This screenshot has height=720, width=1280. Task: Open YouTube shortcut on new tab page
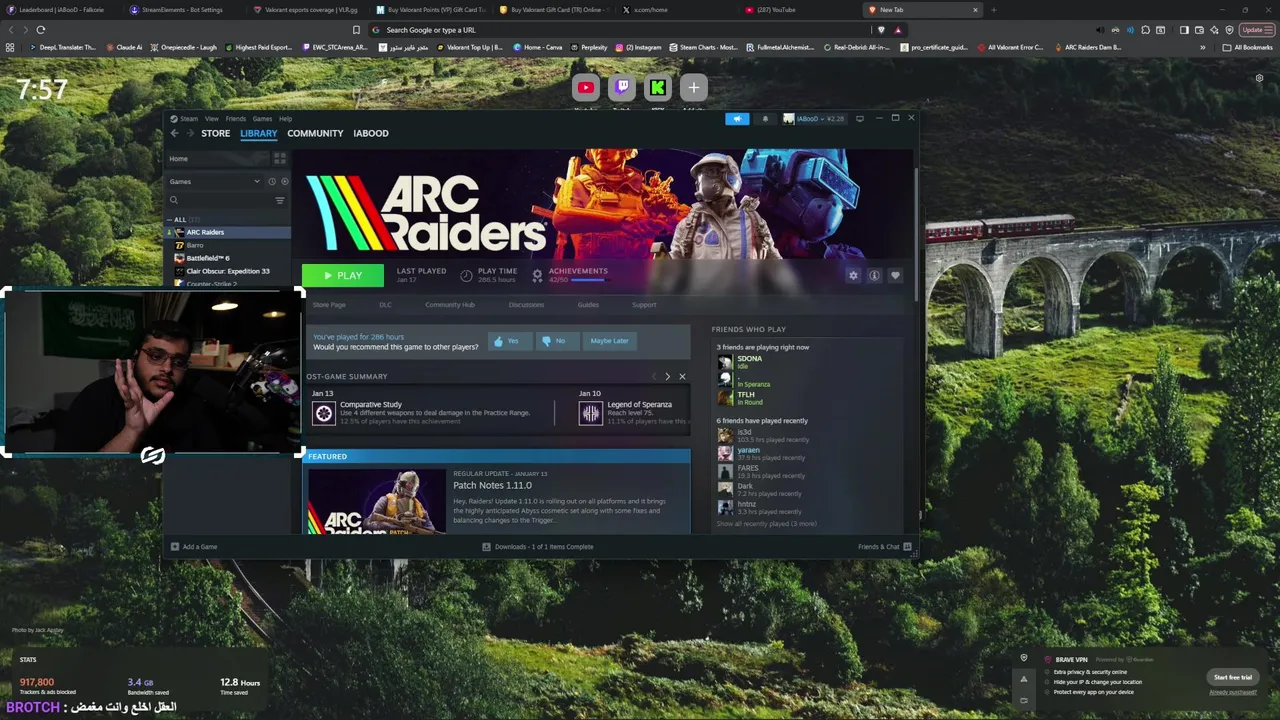click(586, 88)
